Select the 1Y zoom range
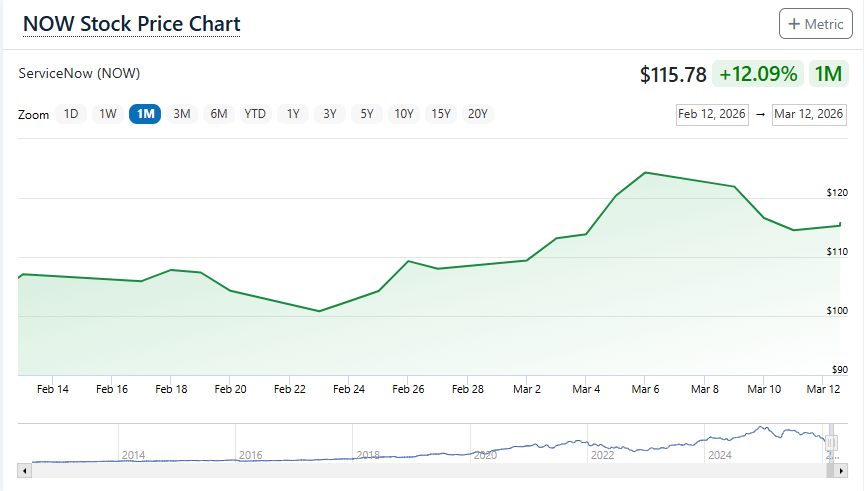The height and width of the screenshot is (491, 864). (x=293, y=114)
